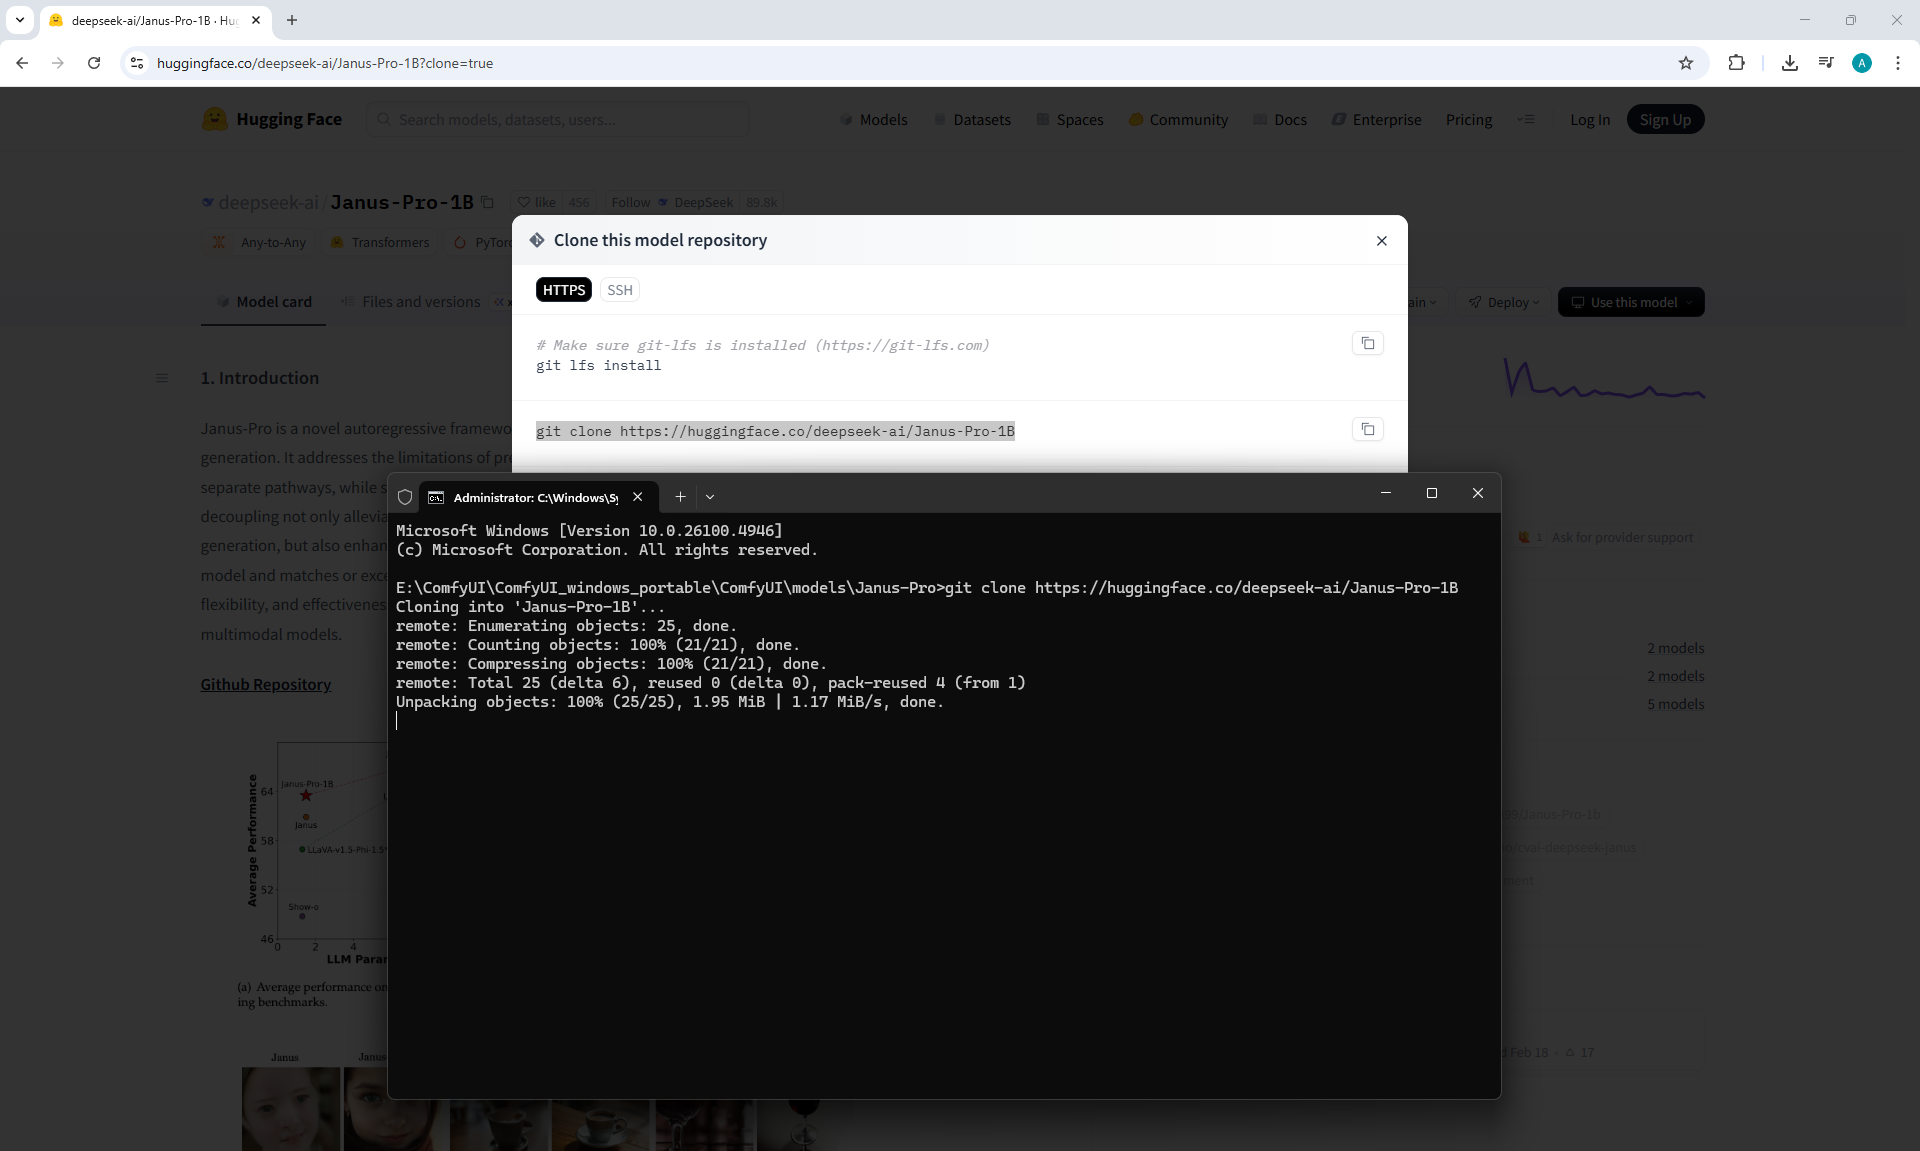1920x1151 pixels.
Task: Expand the Chrome tab search dropdown
Action: [x=19, y=20]
